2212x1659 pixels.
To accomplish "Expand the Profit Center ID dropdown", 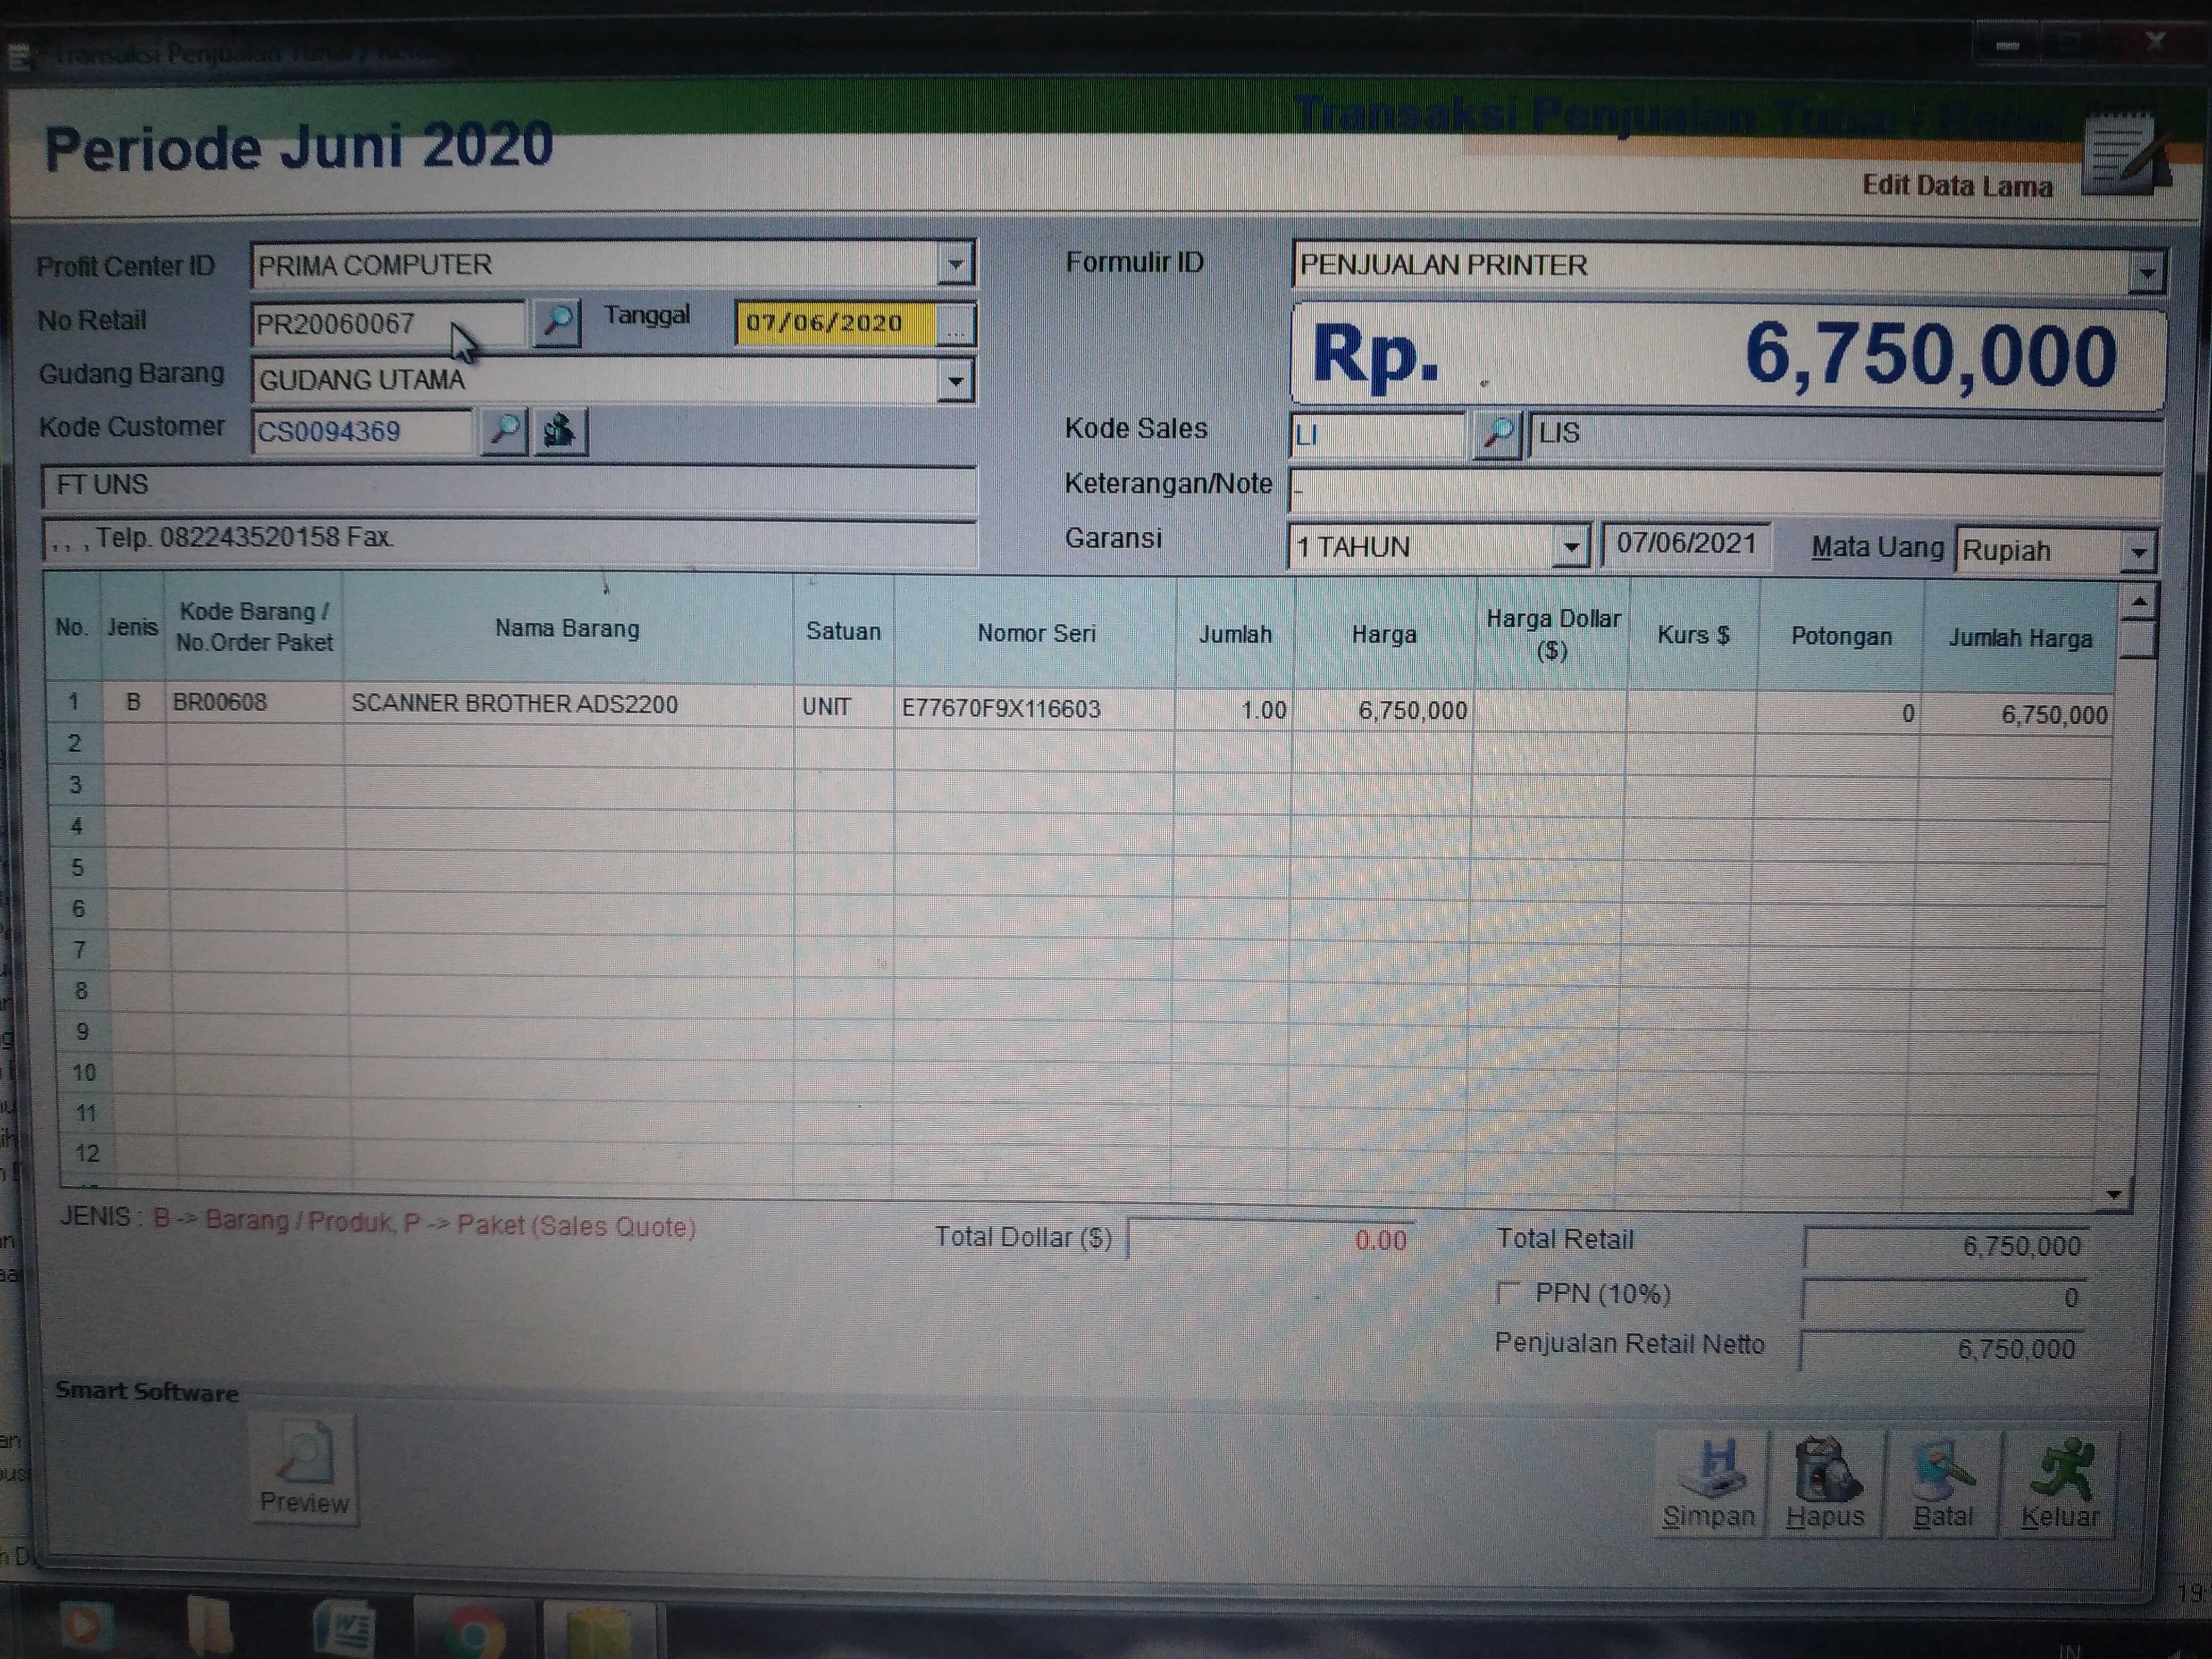I will 956,265.
